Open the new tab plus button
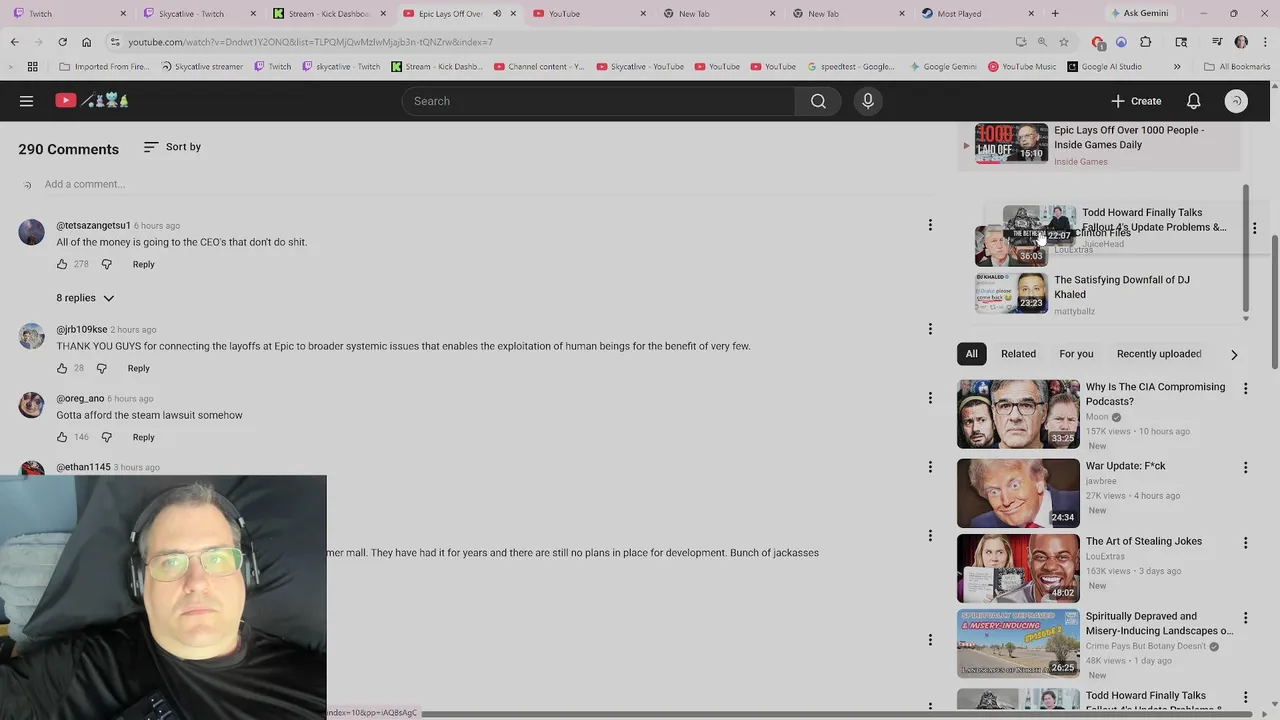Viewport: 1280px width, 720px height. coord(1055,14)
